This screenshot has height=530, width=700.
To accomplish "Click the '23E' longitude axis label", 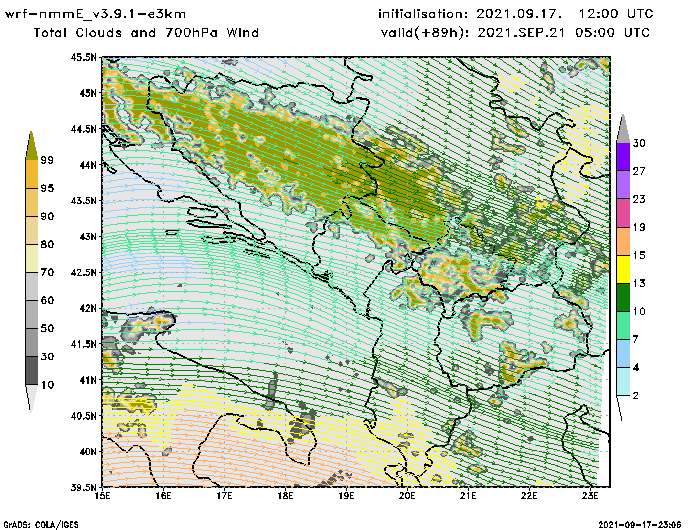I will 590,496.
